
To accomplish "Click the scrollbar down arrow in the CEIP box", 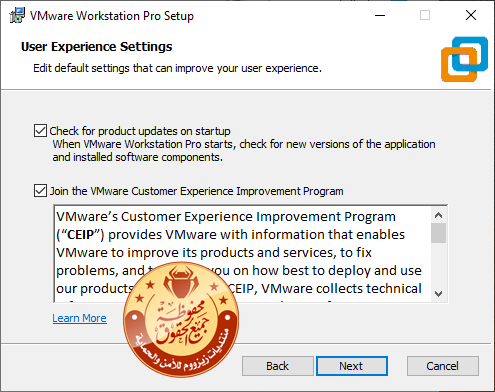I will 438,294.
